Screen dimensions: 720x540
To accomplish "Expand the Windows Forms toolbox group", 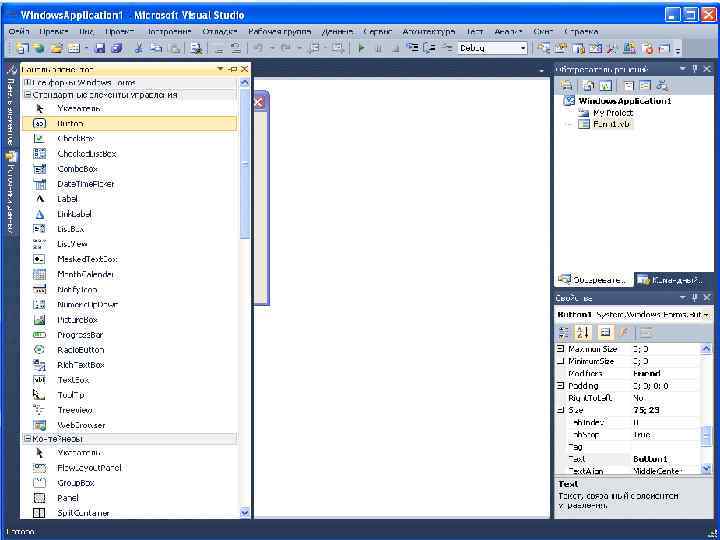I will 27,83.
